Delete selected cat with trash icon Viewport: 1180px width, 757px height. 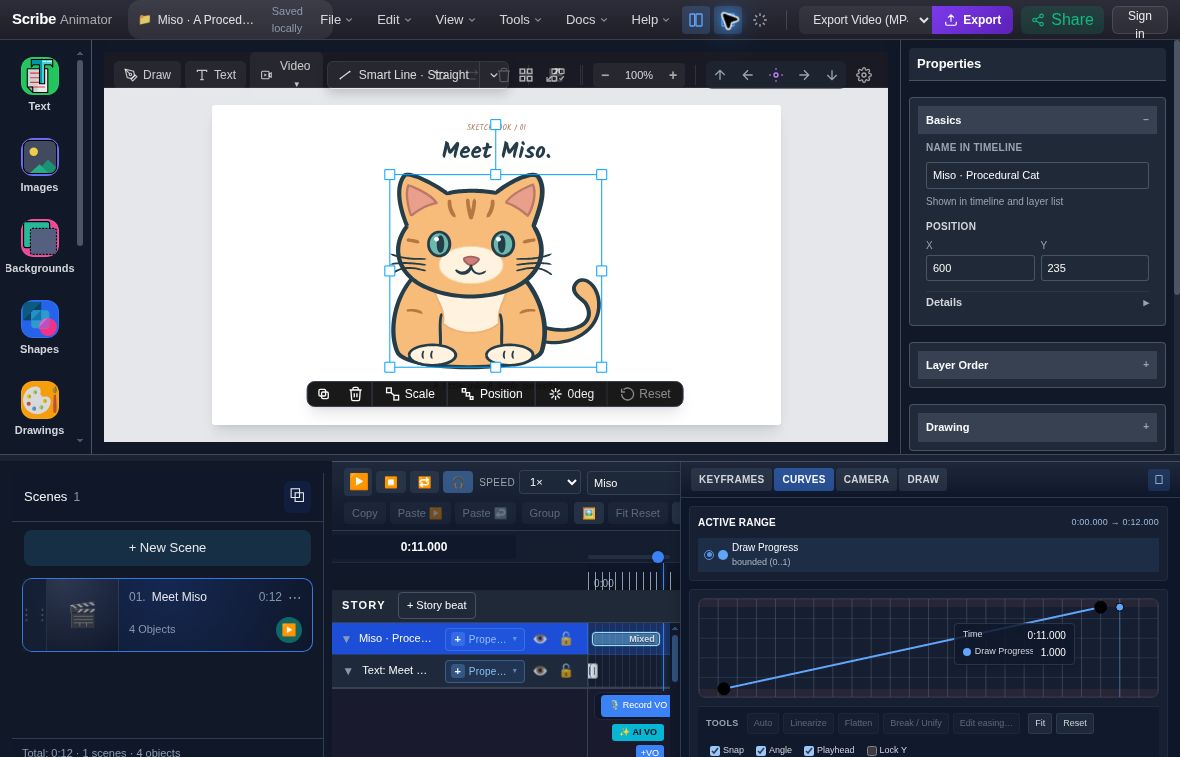click(x=356, y=394)
